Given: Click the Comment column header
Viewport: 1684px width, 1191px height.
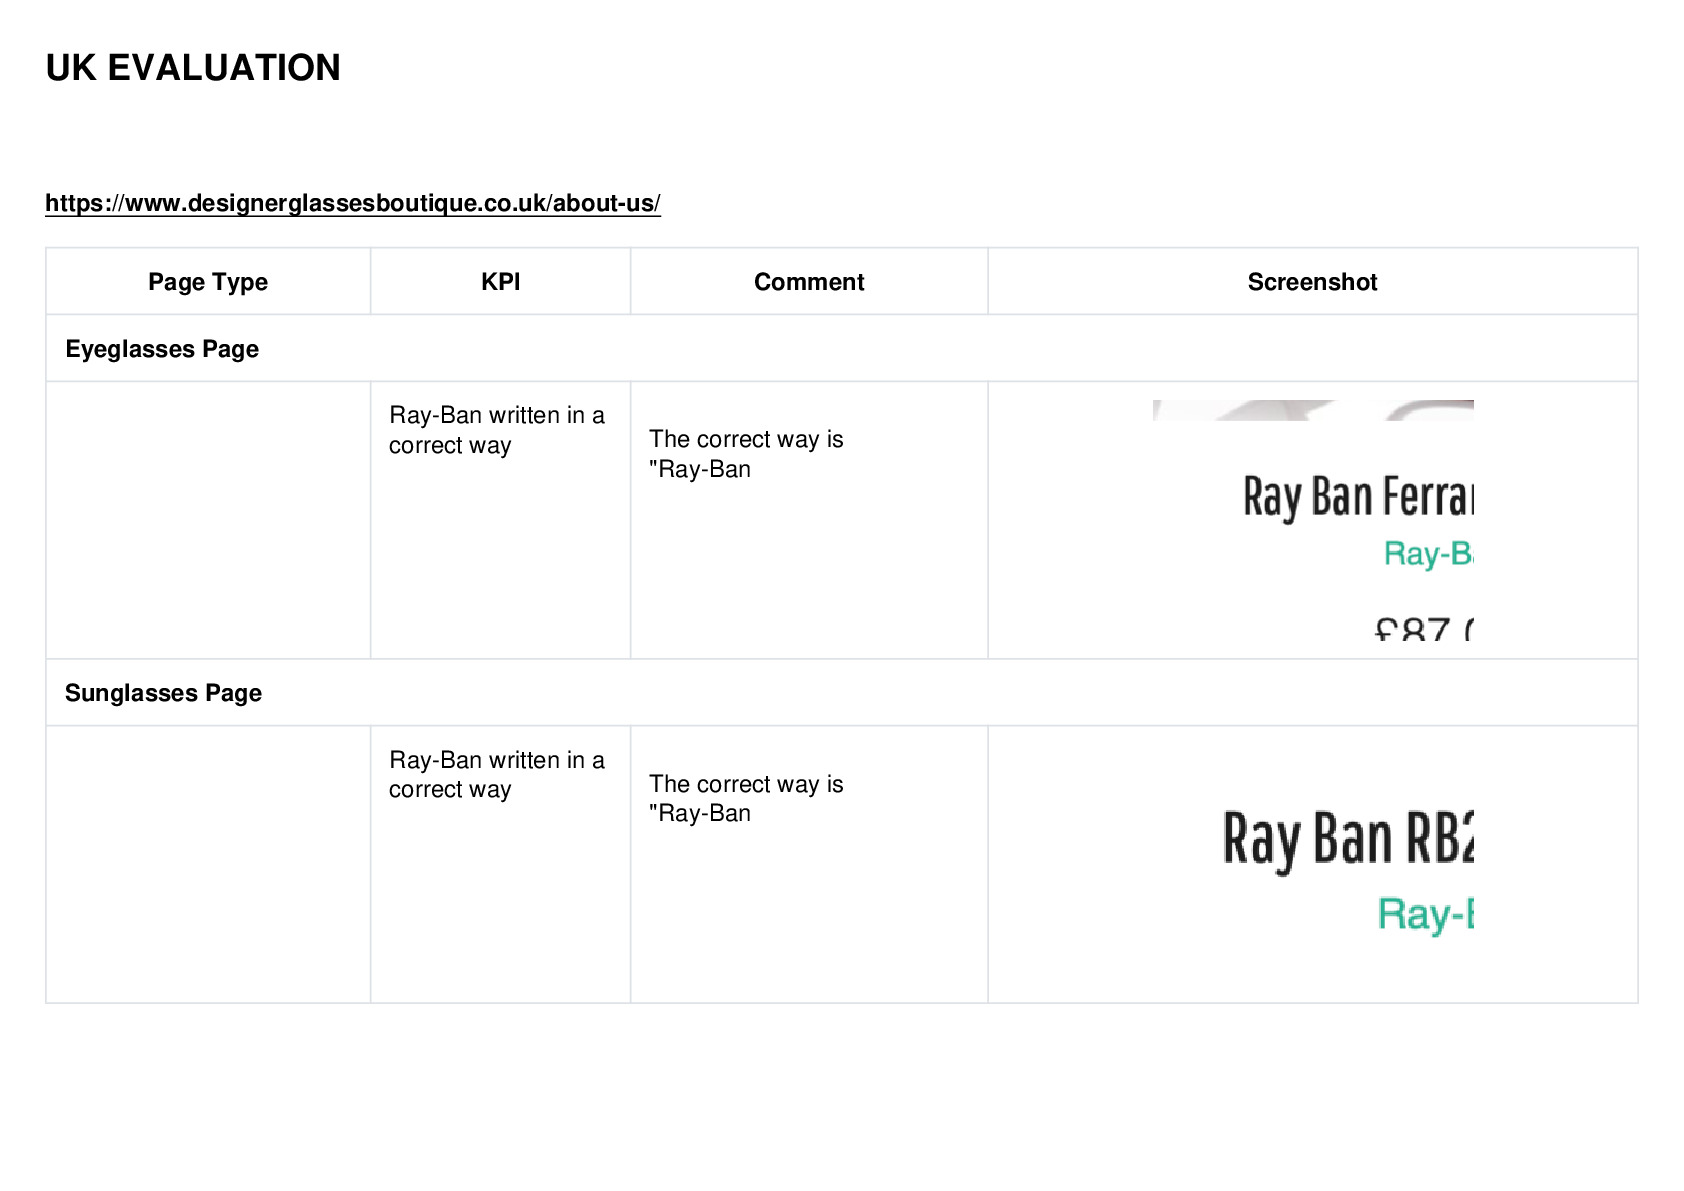Looking at the screenshot, I should tap(809, 282).
